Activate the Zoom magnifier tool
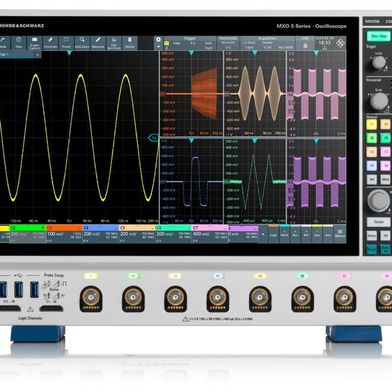392x392 pixels. [82, 43]
